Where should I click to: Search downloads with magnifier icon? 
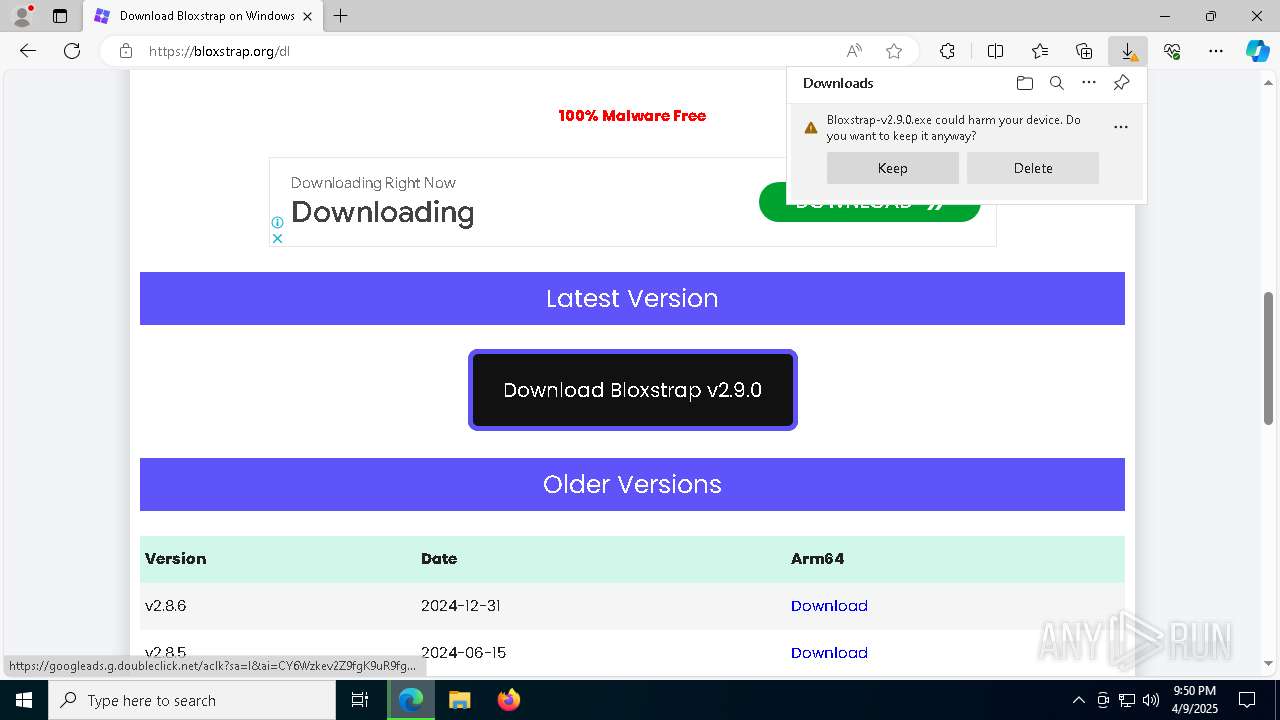pos(1057,83)
